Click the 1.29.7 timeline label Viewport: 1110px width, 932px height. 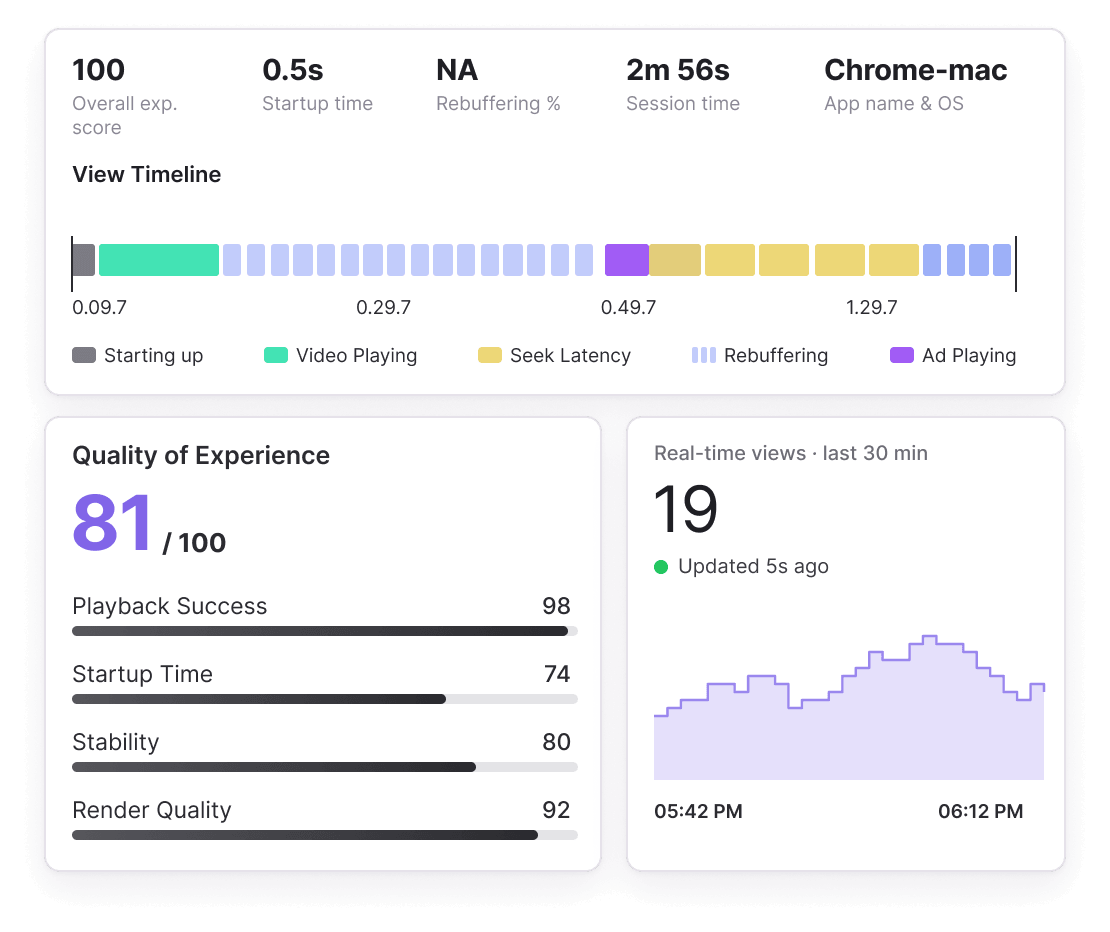coord(871,307)
